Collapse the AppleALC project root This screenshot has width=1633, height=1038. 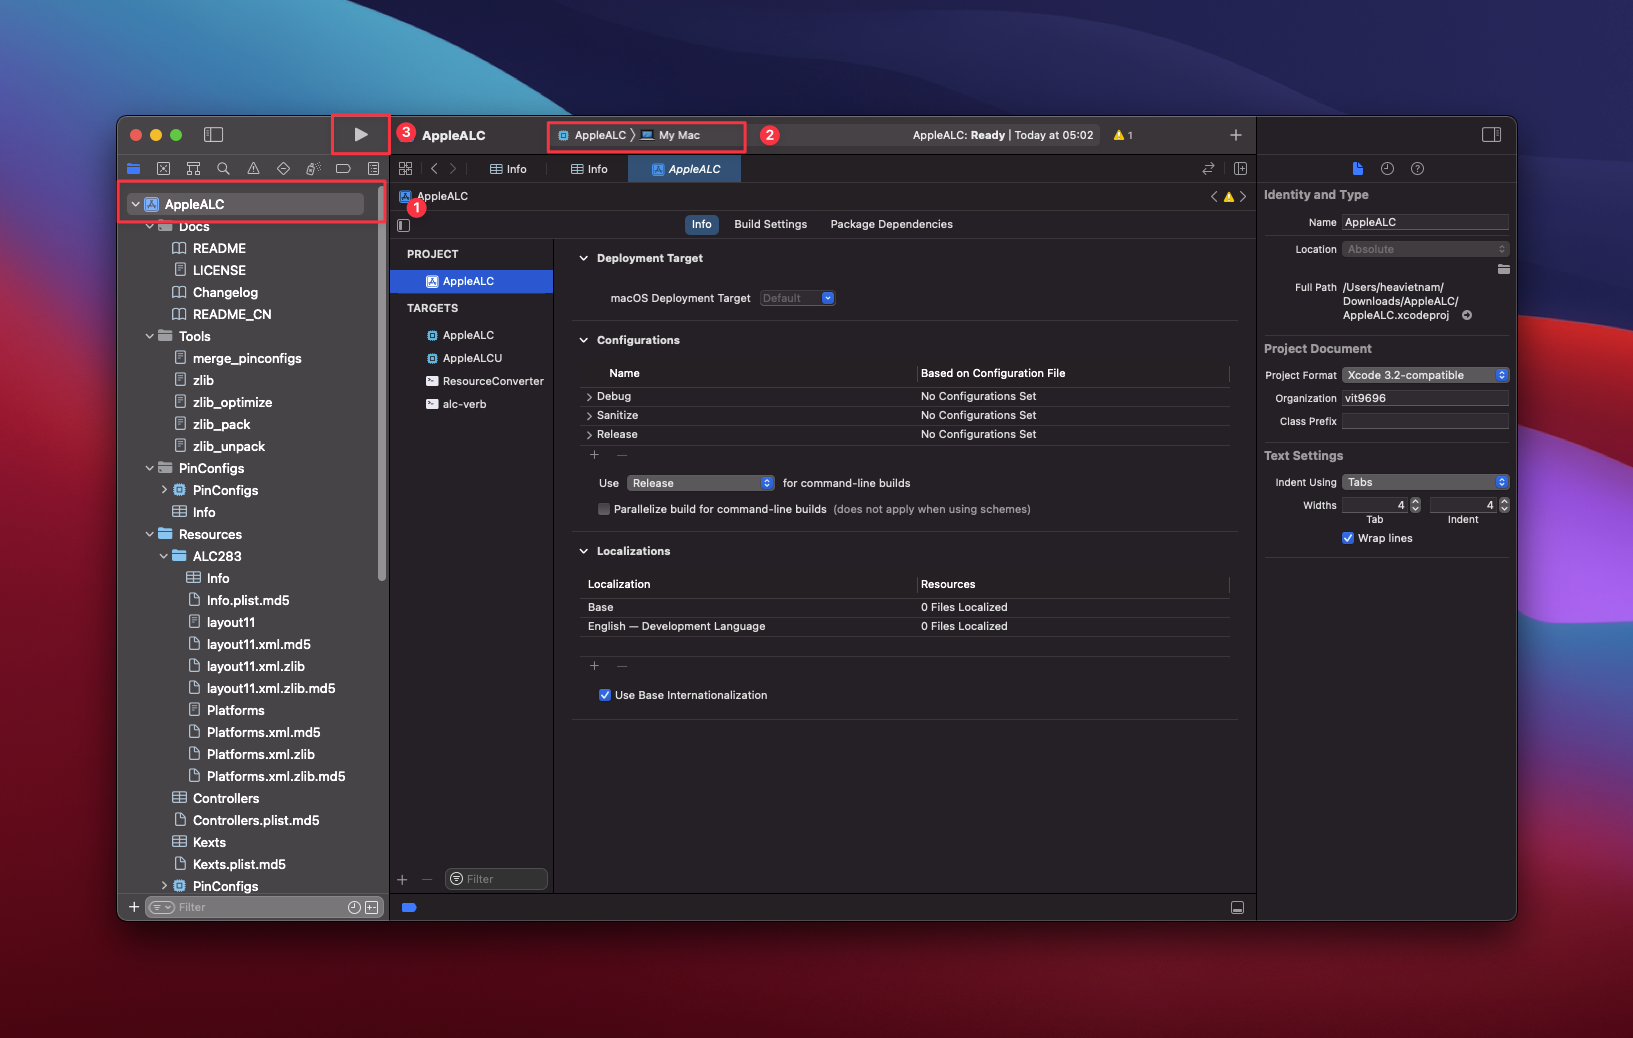pyautogui.click(x=135, y=204)
